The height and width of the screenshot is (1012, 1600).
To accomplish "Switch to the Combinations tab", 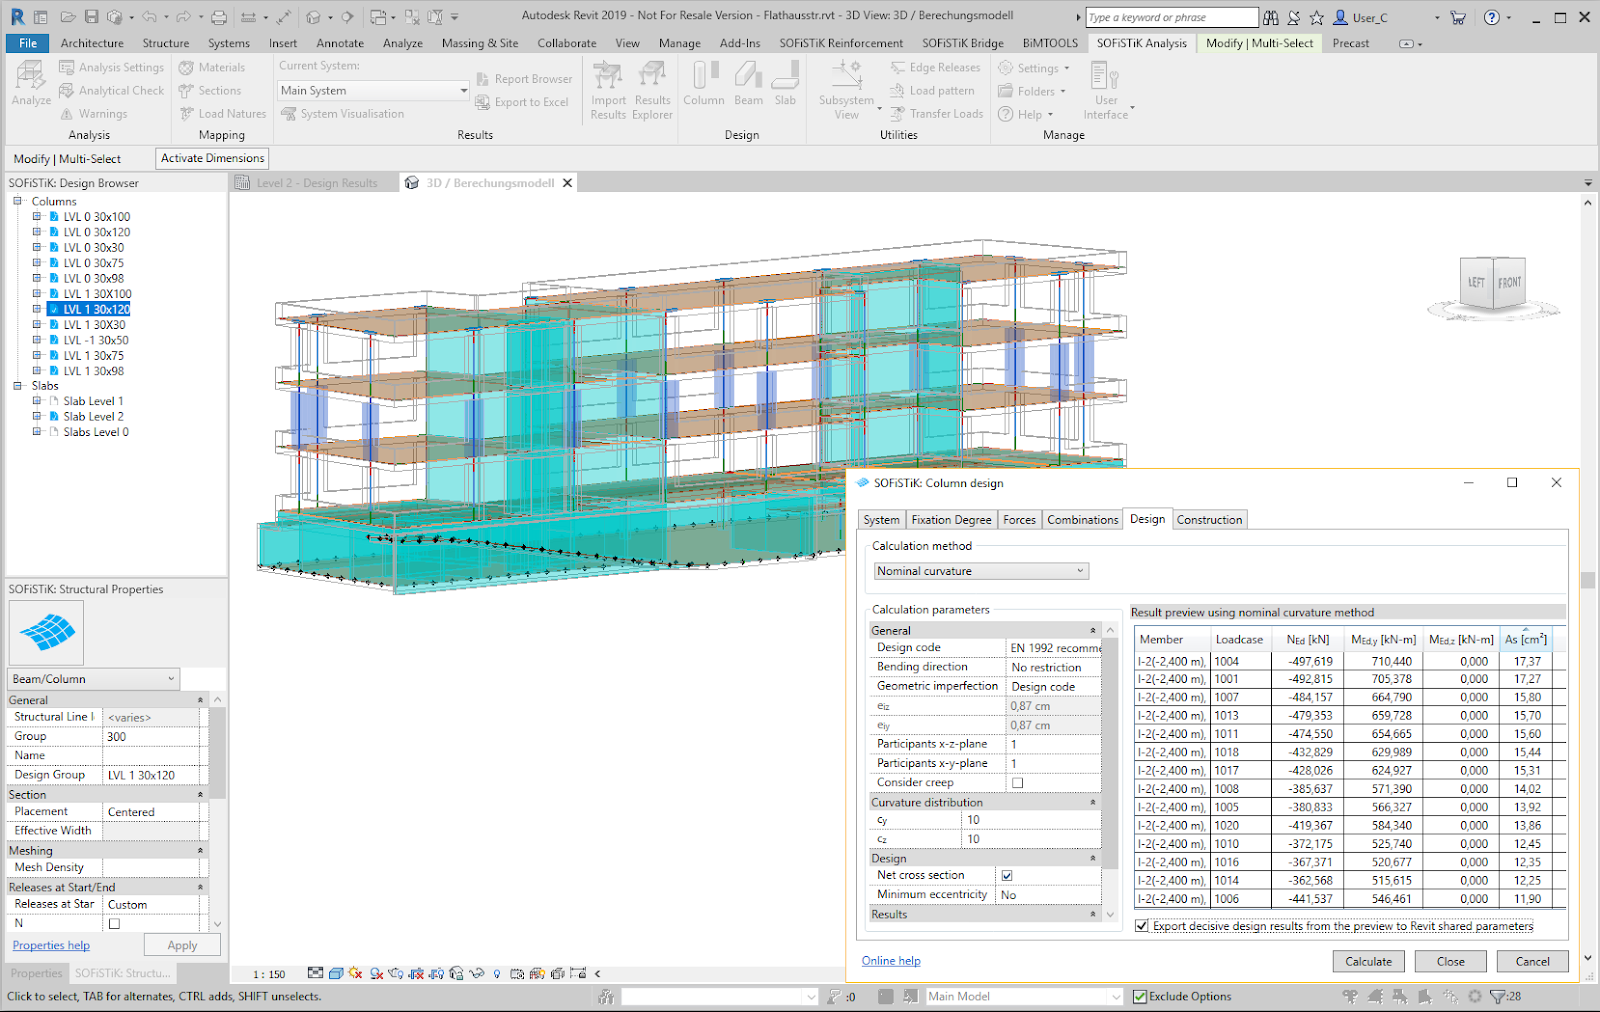I will click(x=1082, y=519).
